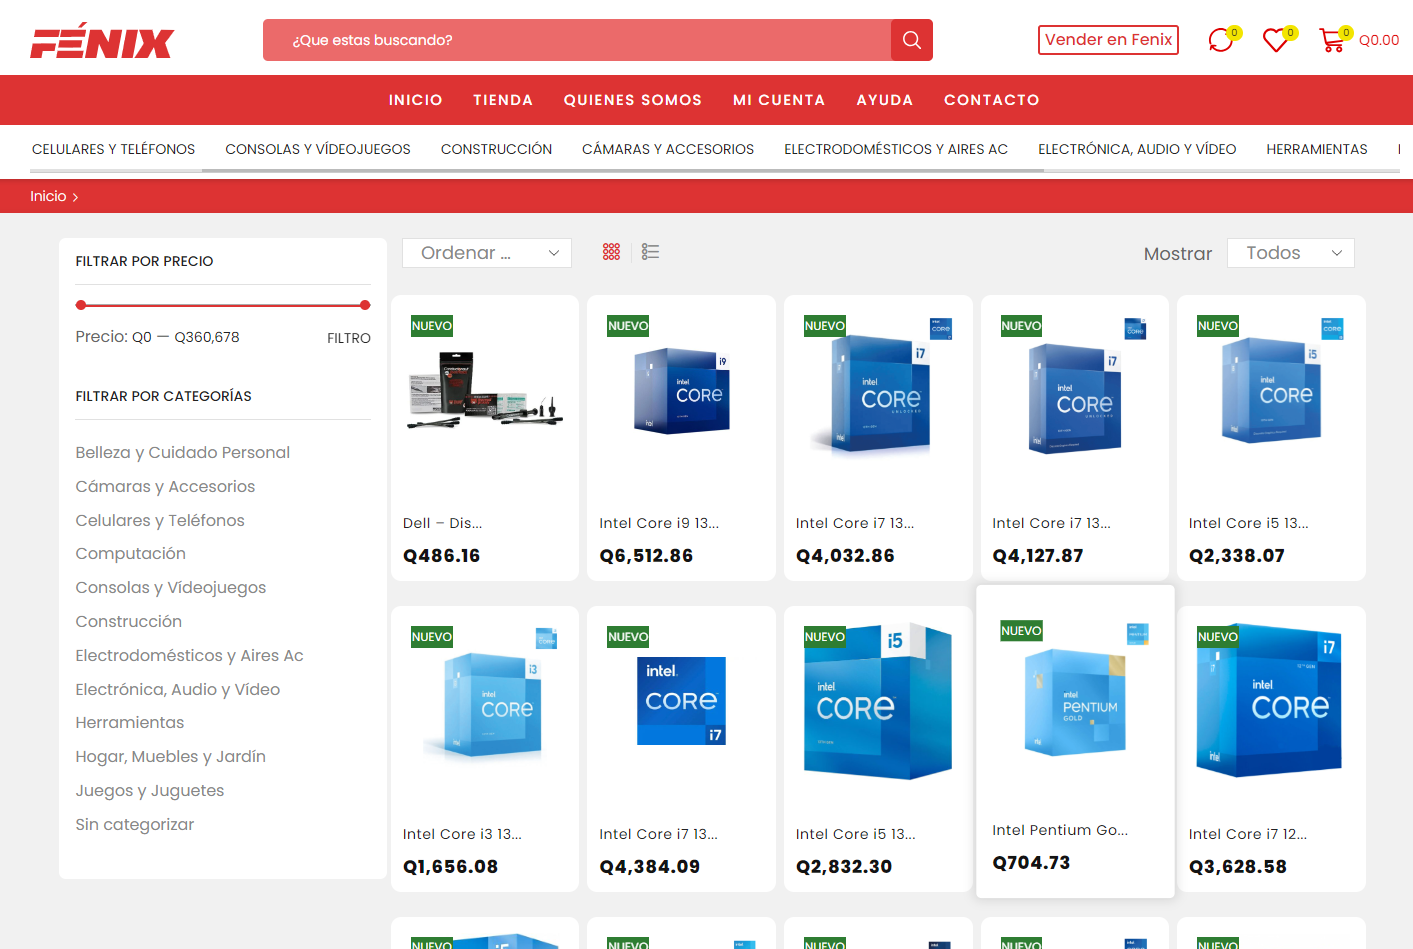Switch to grid view layout
Screen dimensions: 1413x949
pyautogui.click(x=611, y=252)
